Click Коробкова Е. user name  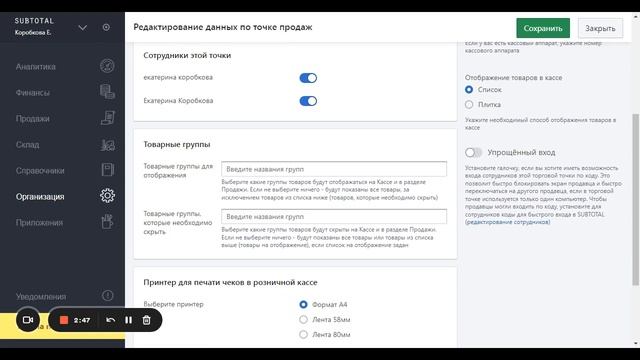tap(33, 33)
